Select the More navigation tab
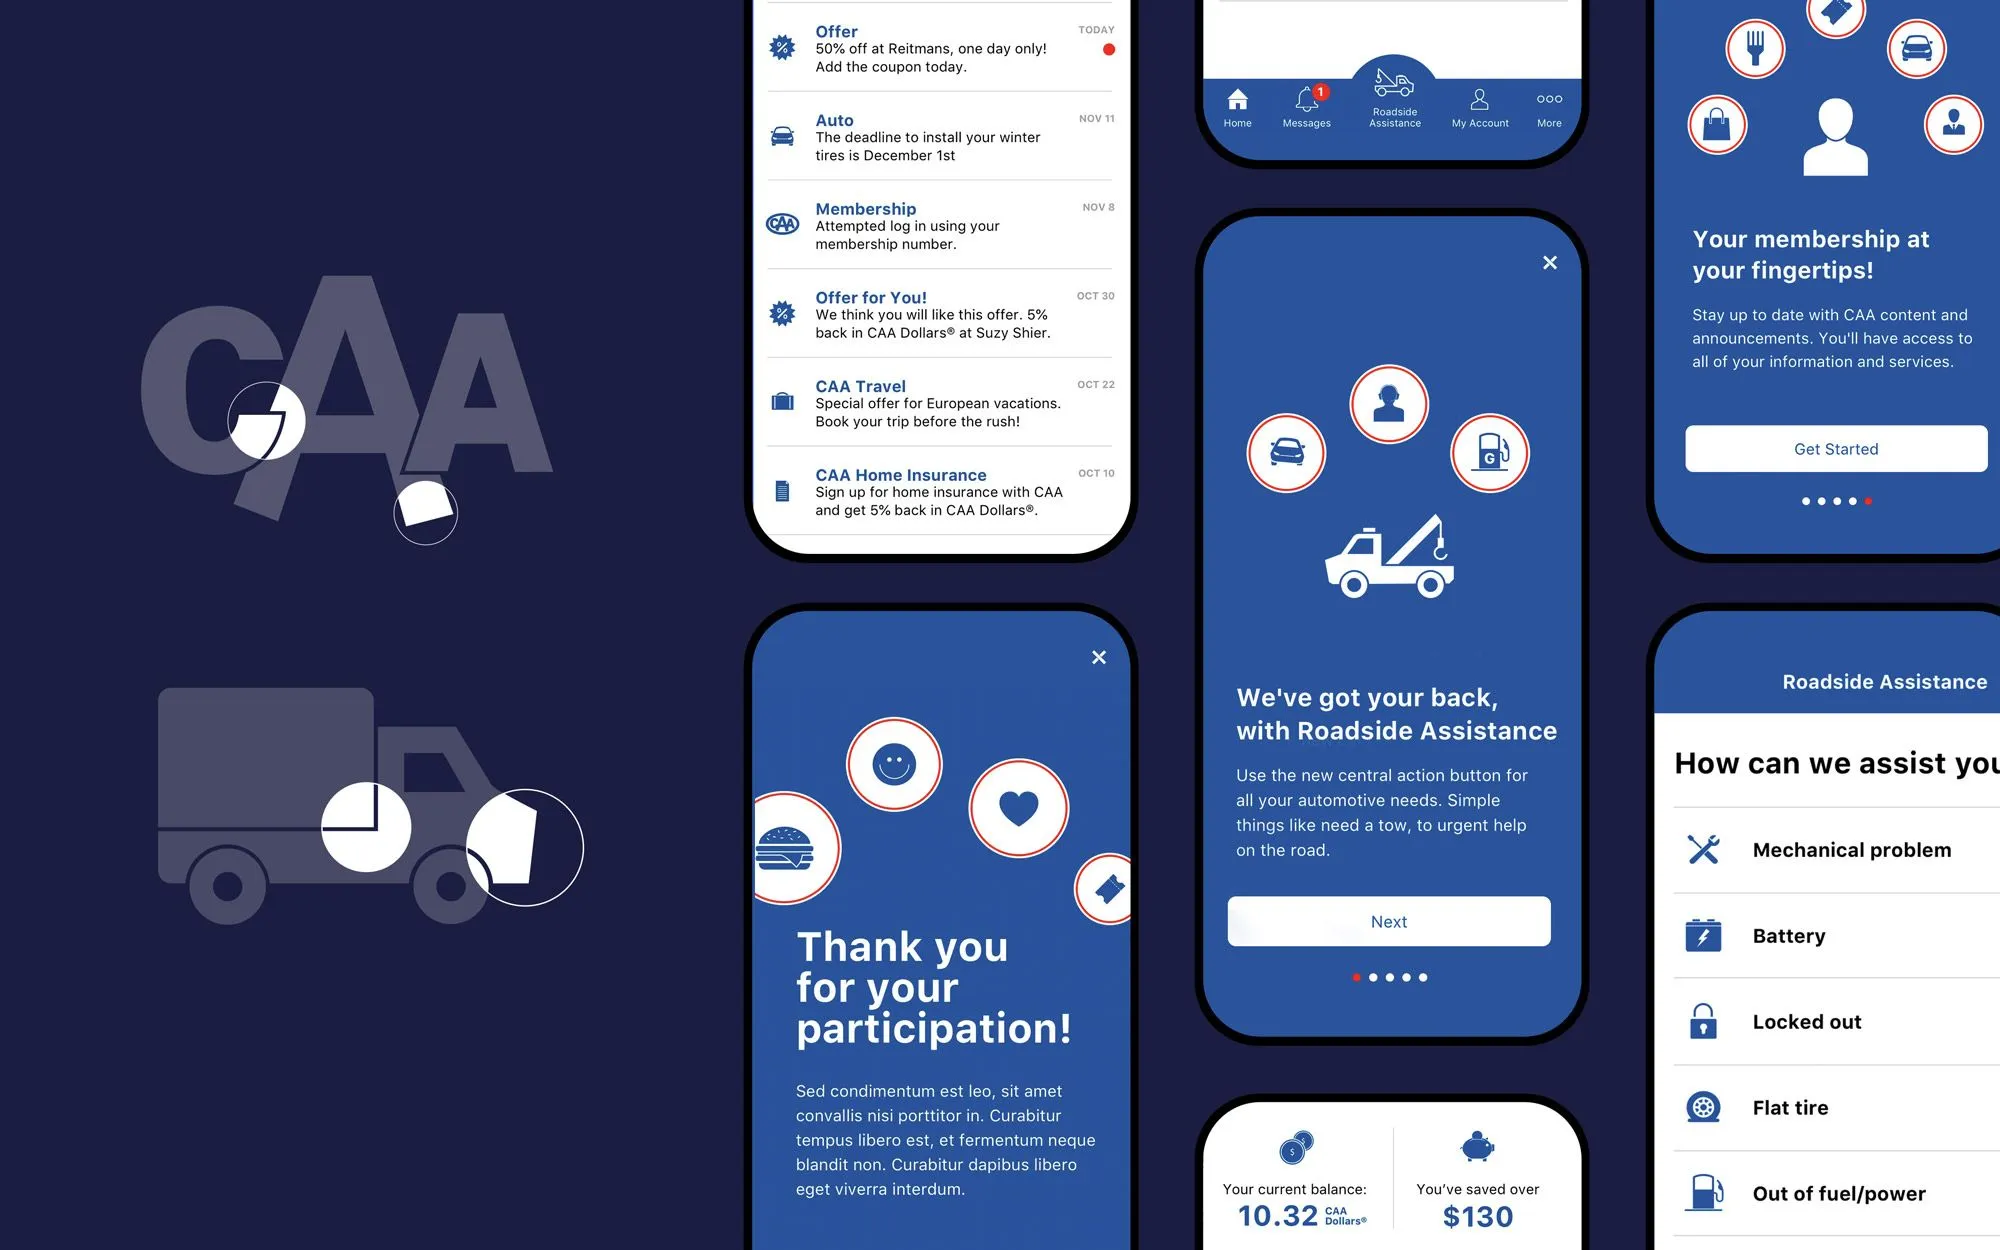Image resolution: width=2000 pixels, height=1250 pixels. [x=1548, y=109]
